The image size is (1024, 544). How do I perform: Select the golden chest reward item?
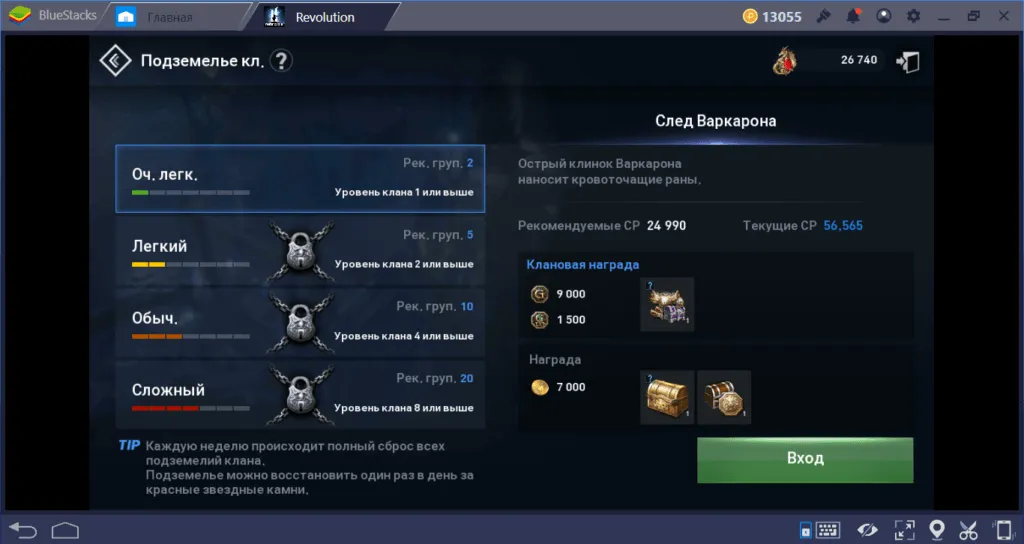[667, 397]
